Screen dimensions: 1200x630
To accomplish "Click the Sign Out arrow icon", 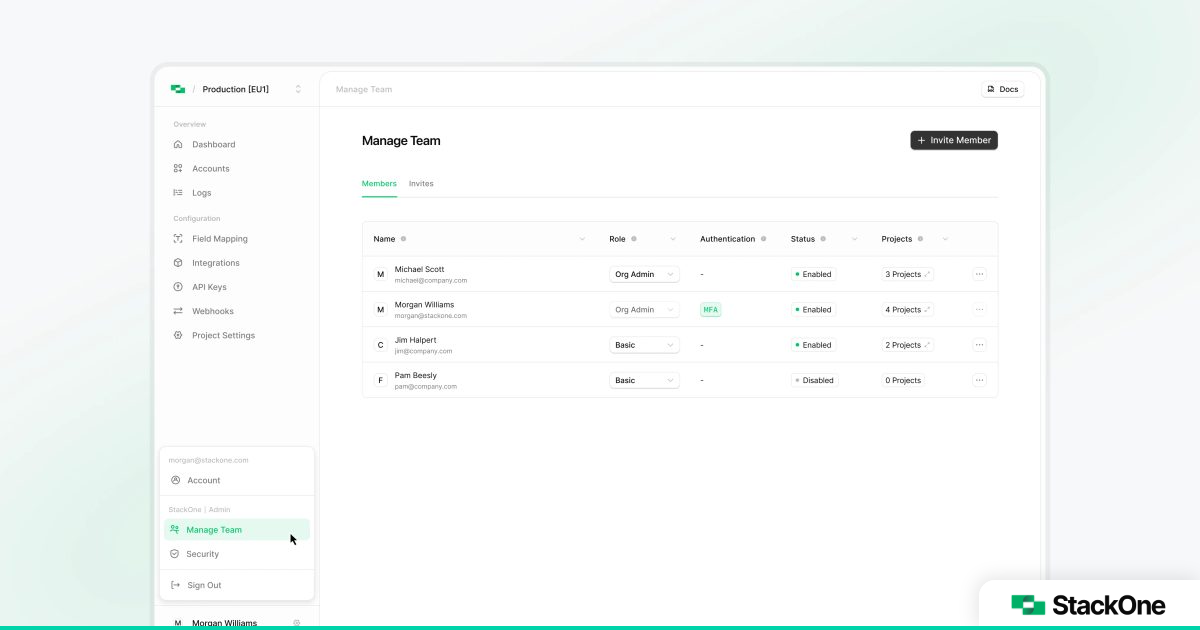I will point(175,585).
